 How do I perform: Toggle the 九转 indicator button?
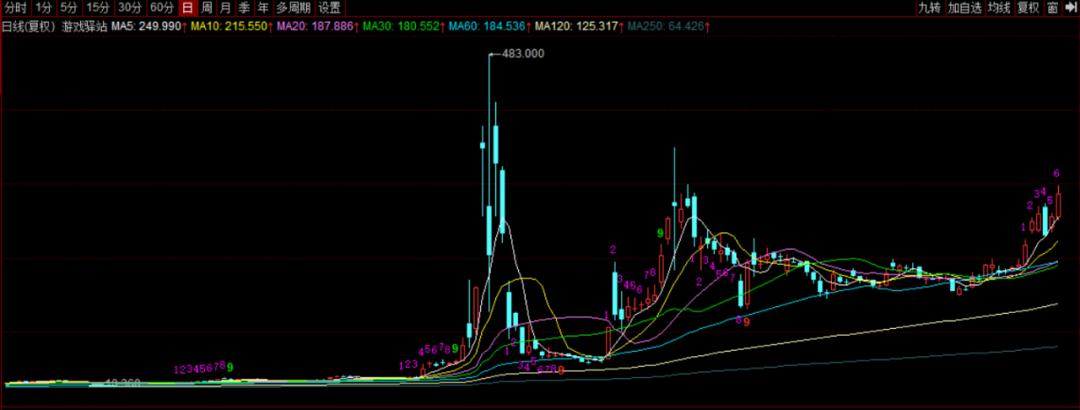pos(928,8)
